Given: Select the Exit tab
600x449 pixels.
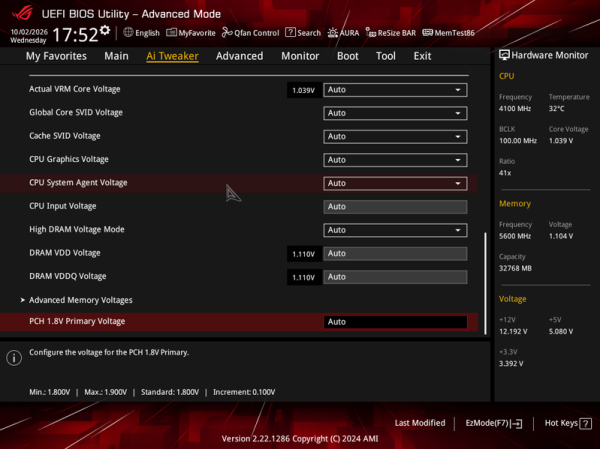Looking at the screenshot, I should pyautogui.click(x=422, y=56).
